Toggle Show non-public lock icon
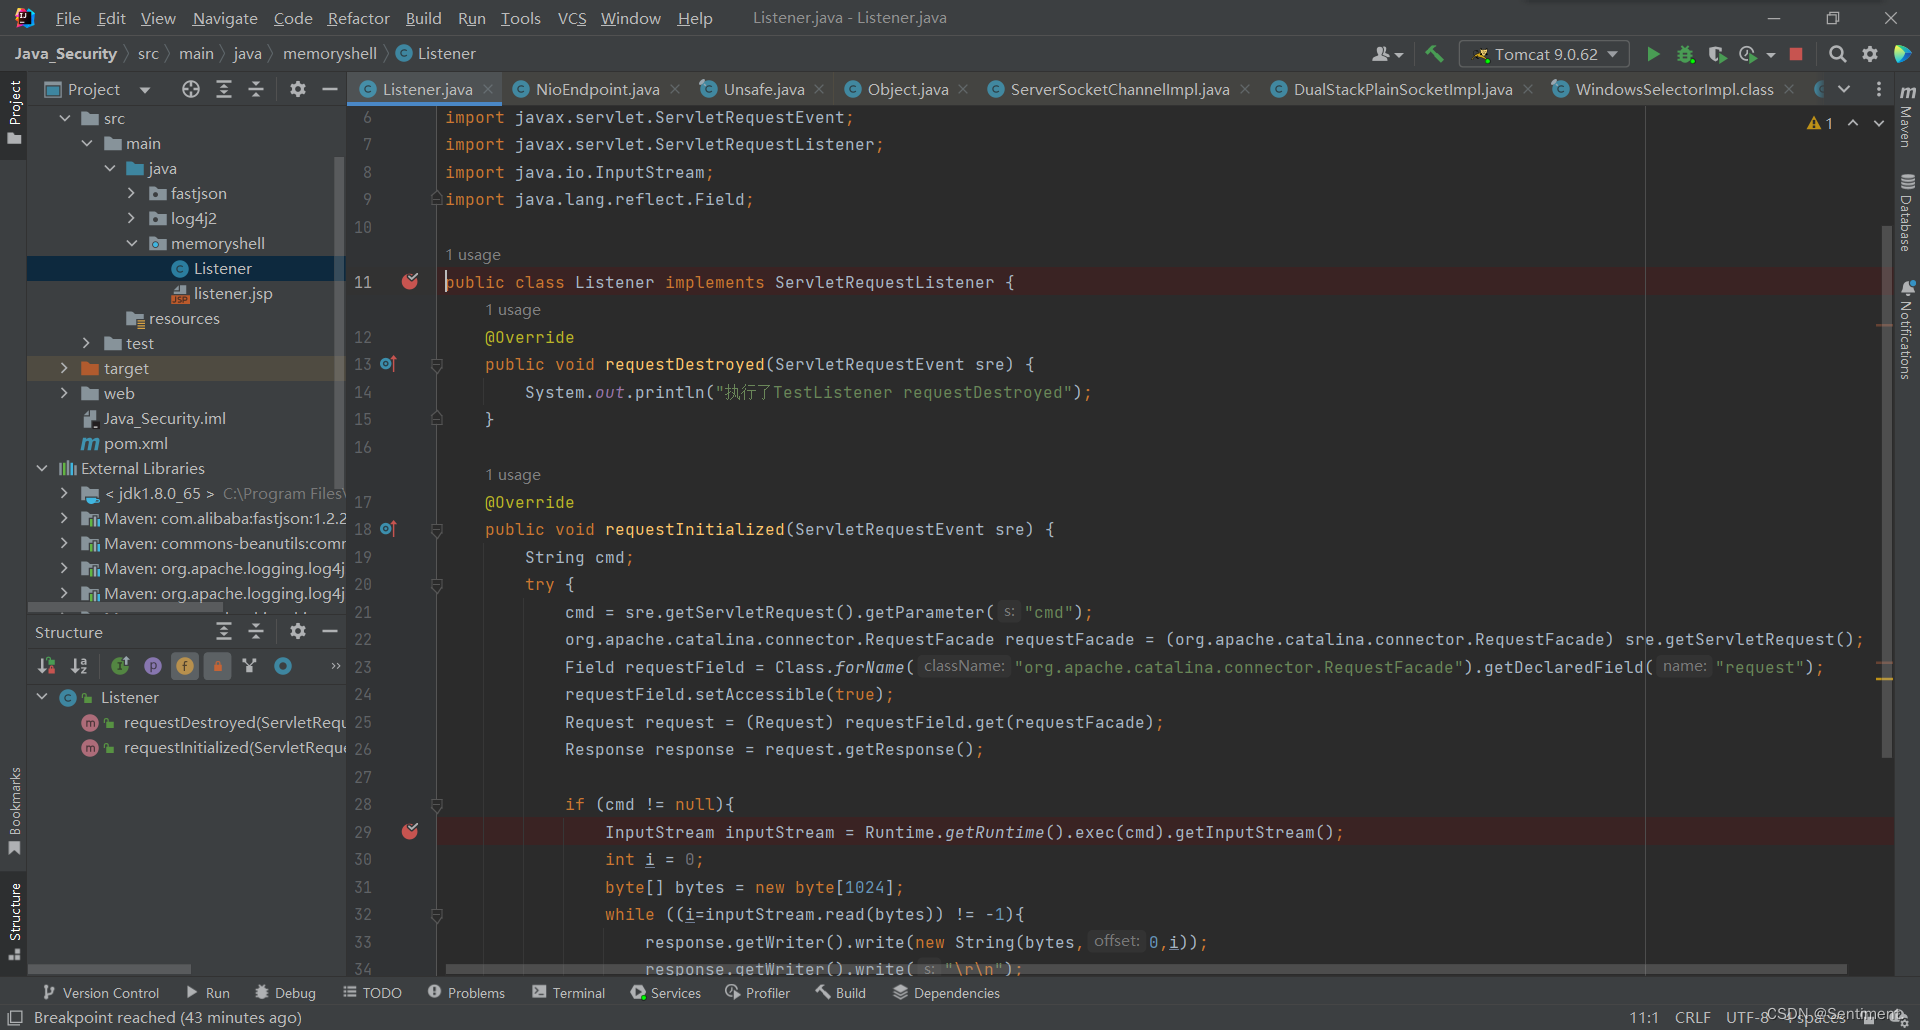 tap(217, 666)
